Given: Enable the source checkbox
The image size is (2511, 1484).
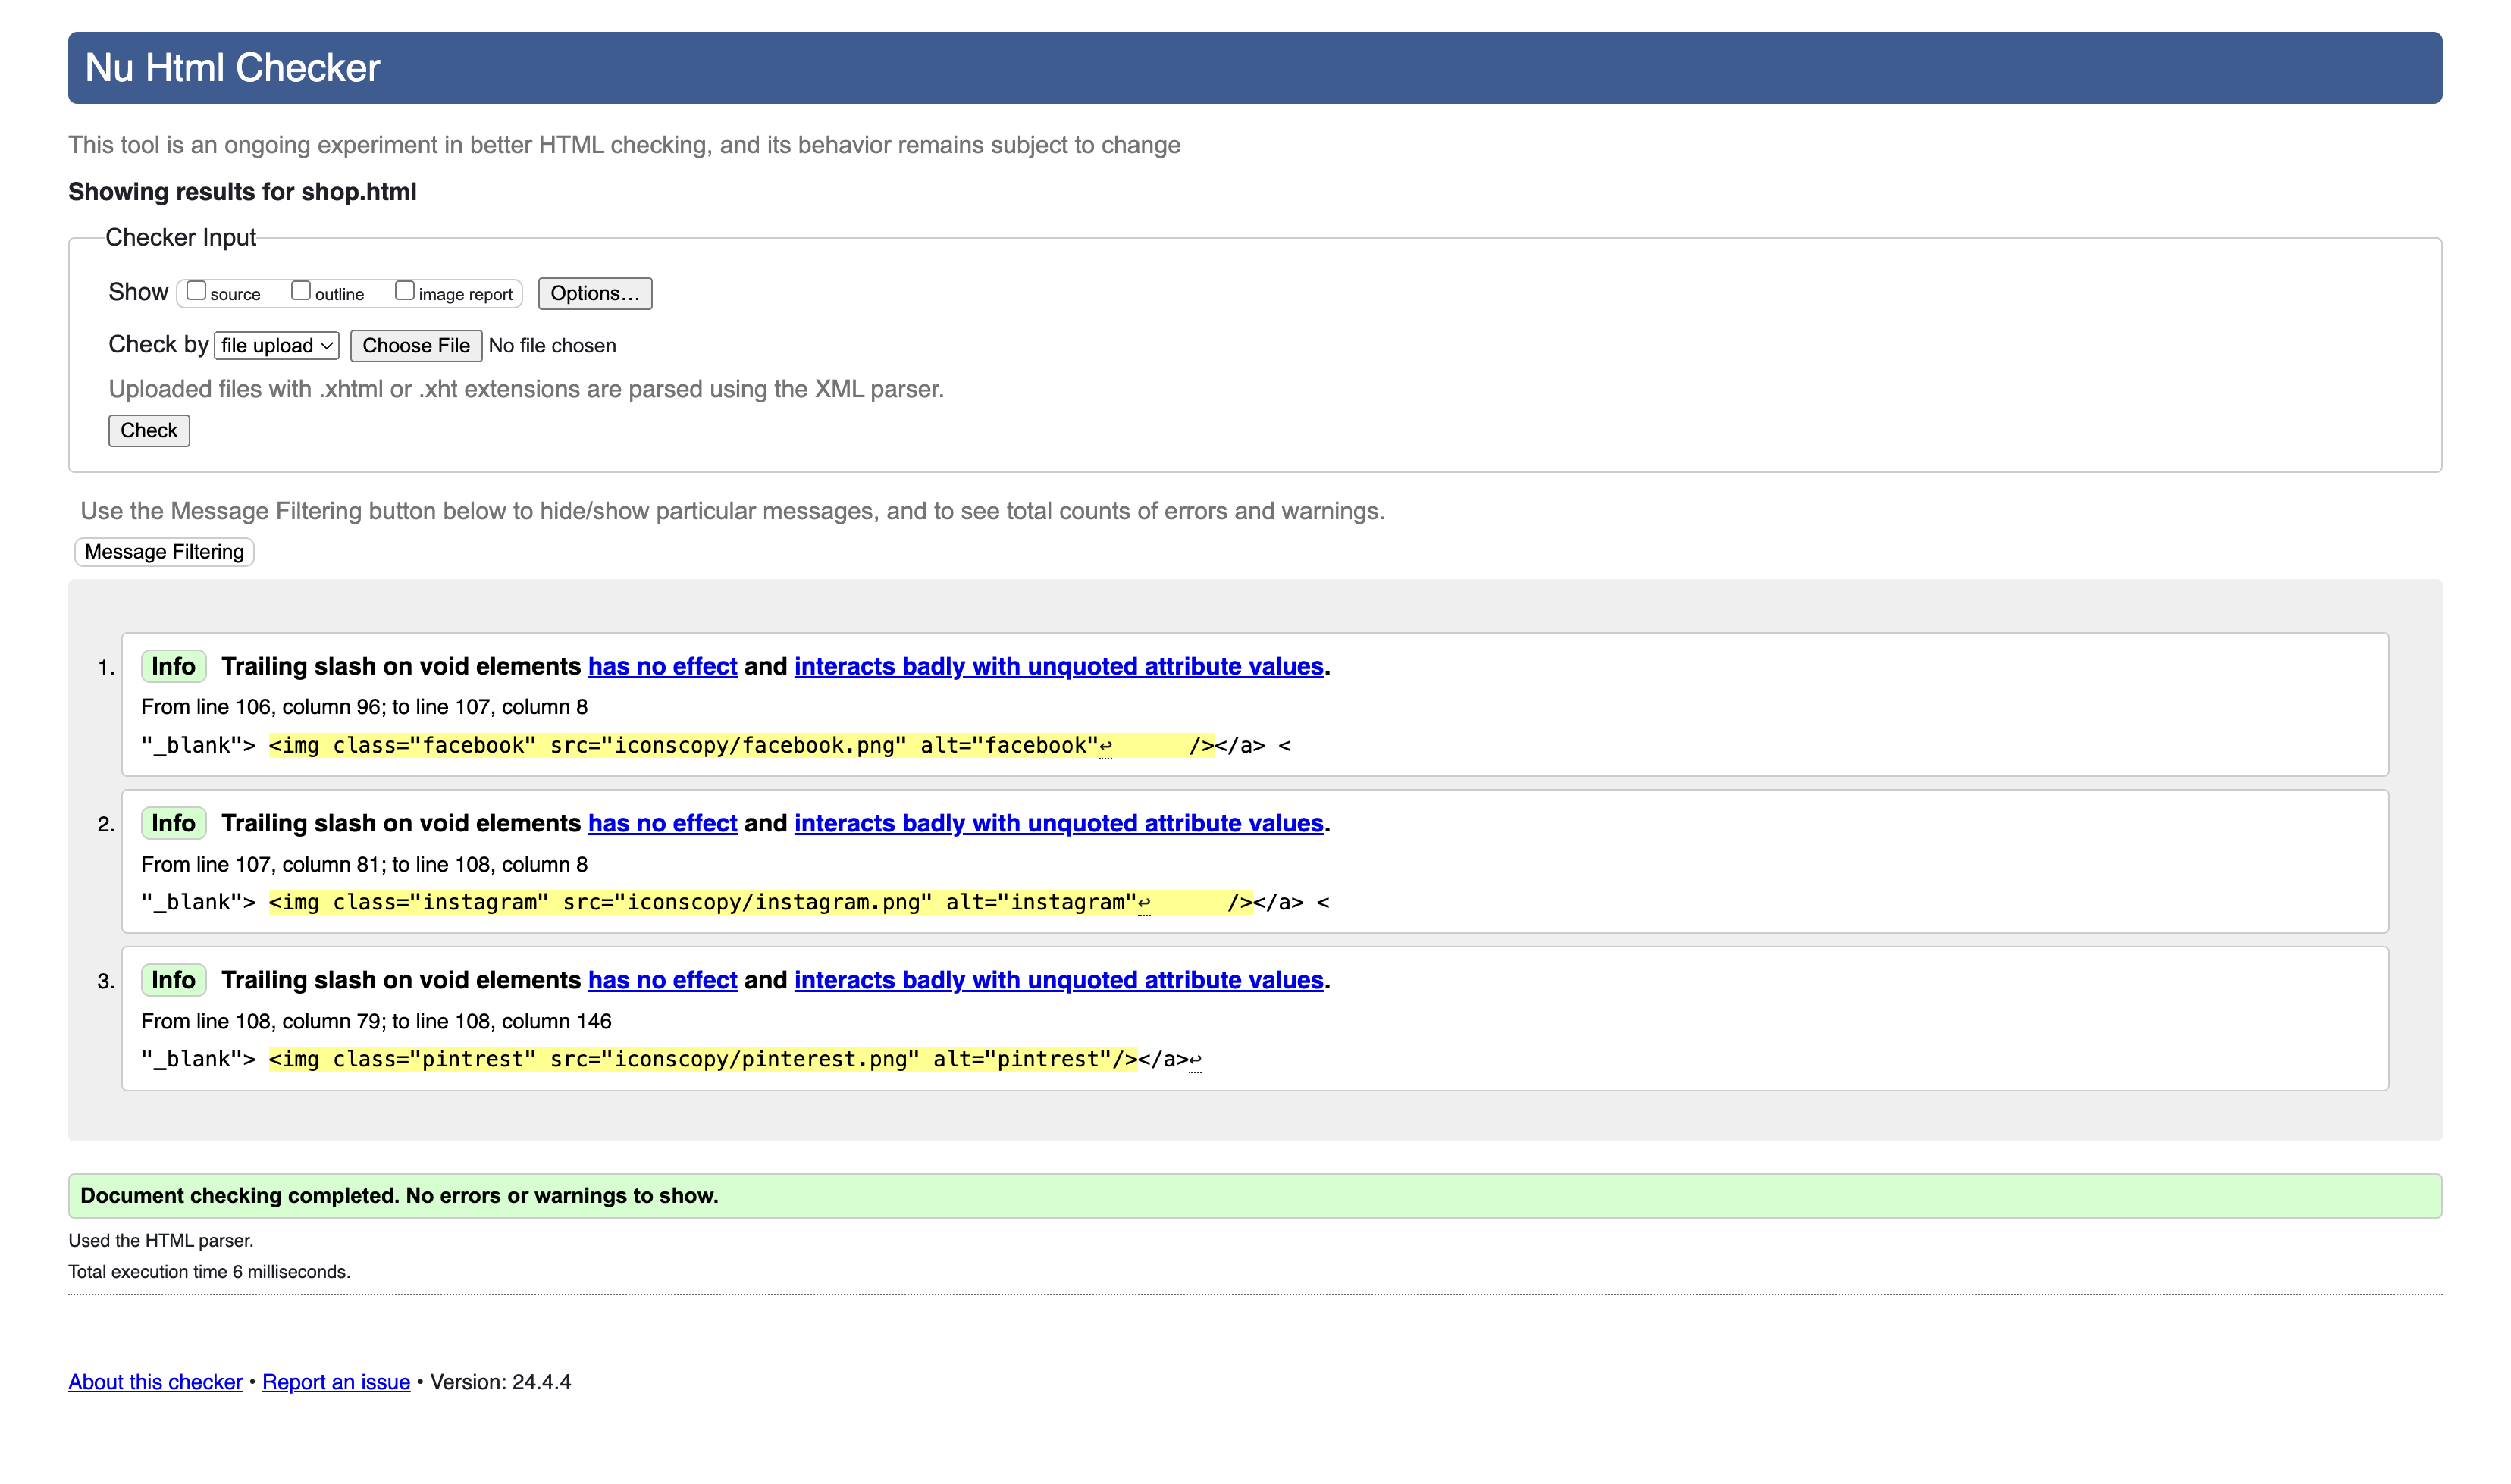Looking at the screenshot, I should click(x=196, y=291).
